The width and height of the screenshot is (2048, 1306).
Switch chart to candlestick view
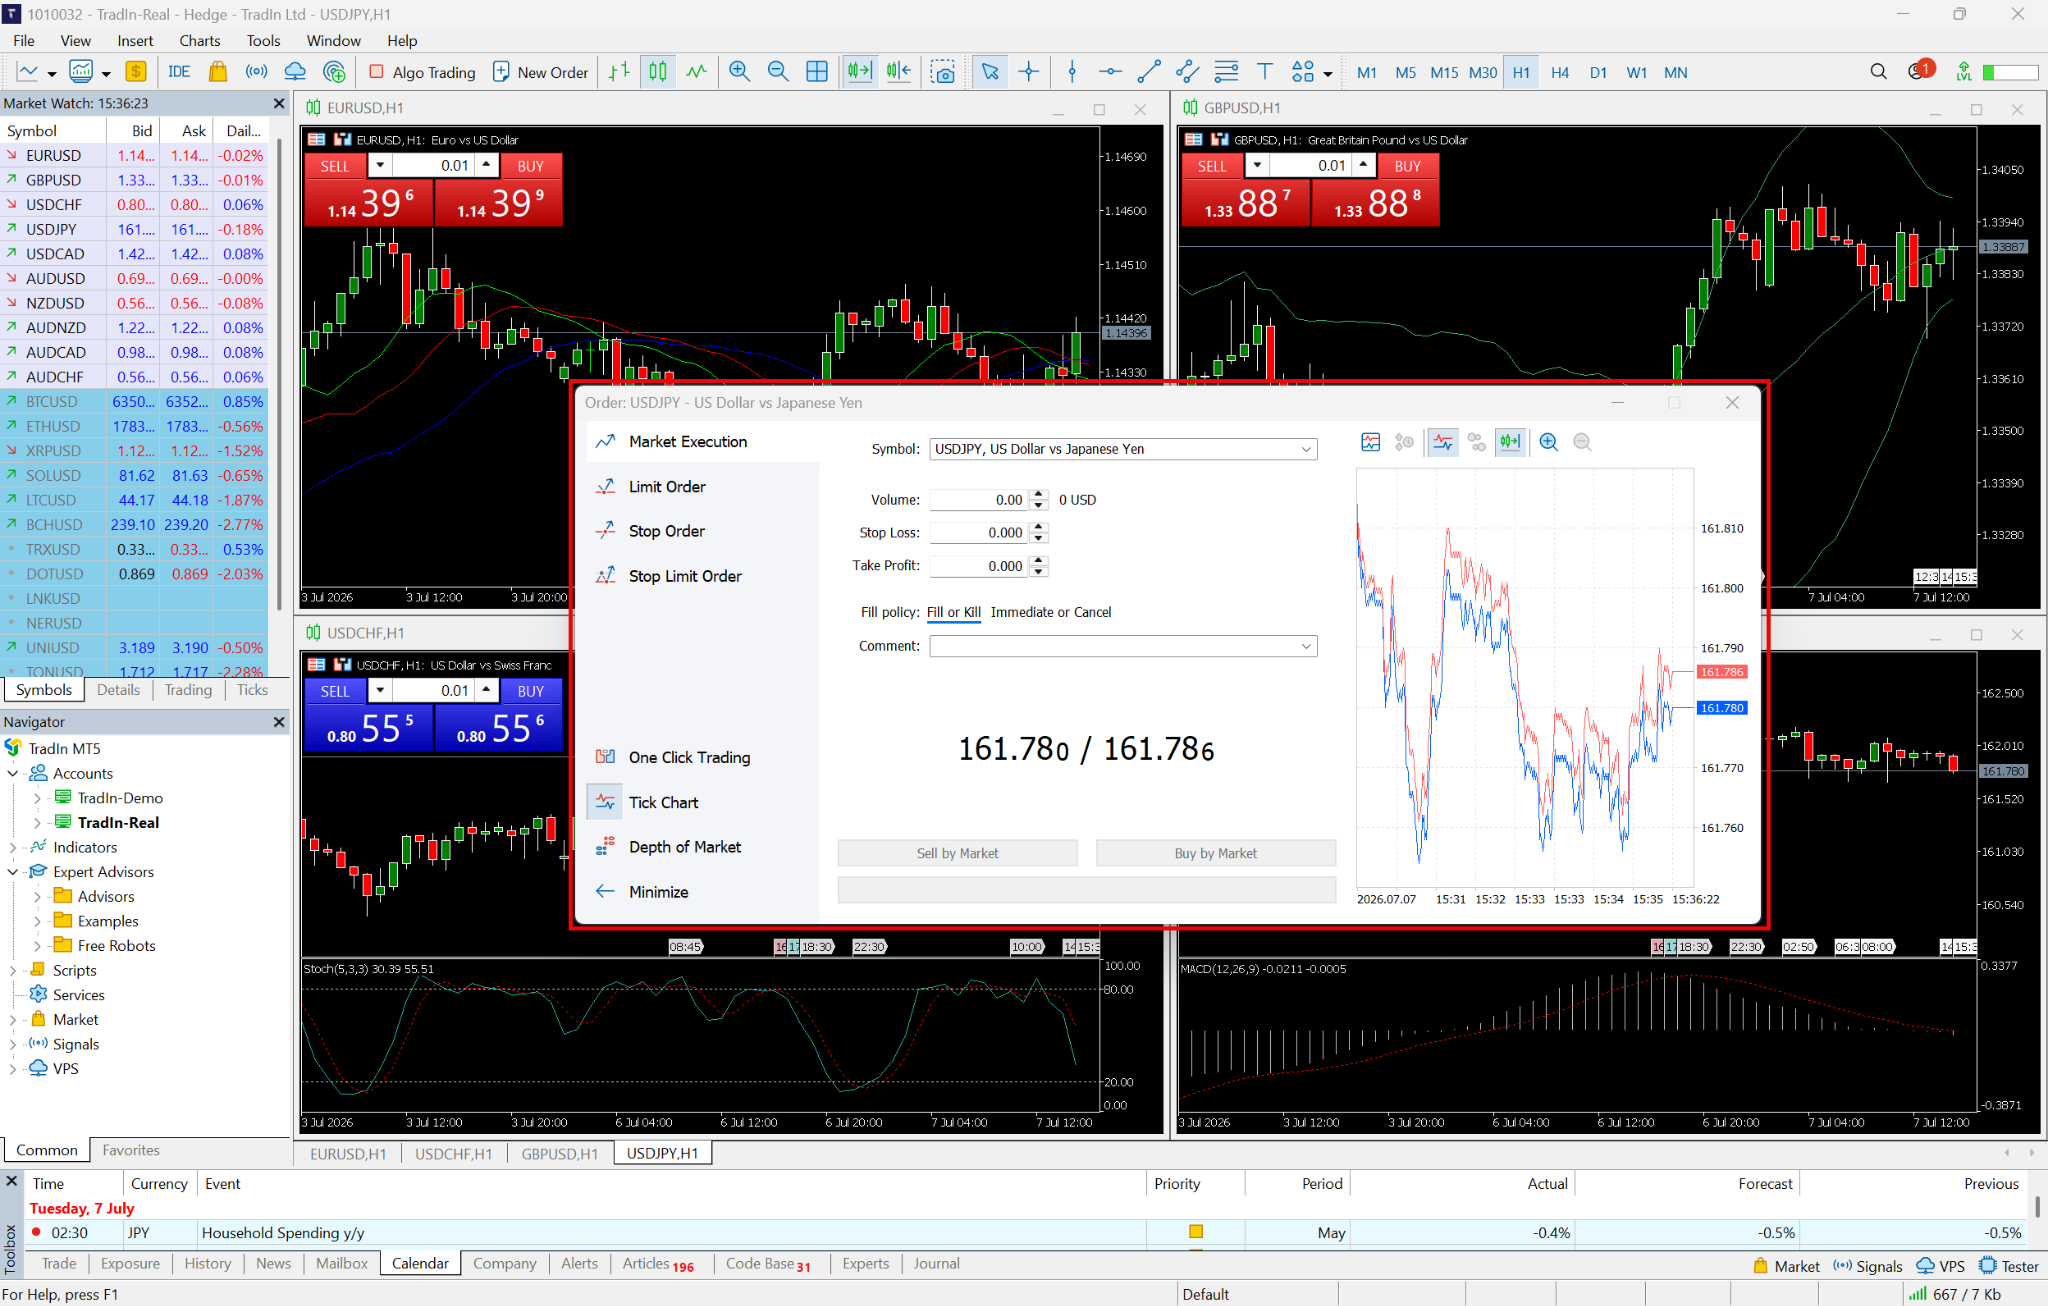pyautogui.click(x=658, y=72)
